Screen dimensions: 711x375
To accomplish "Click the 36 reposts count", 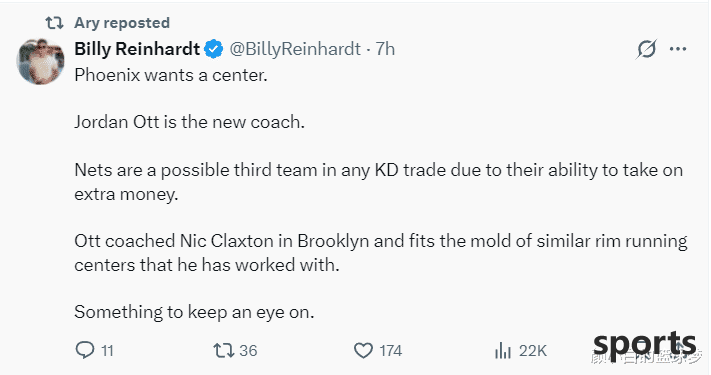I will pyautogui.click(x=248, y=351).
